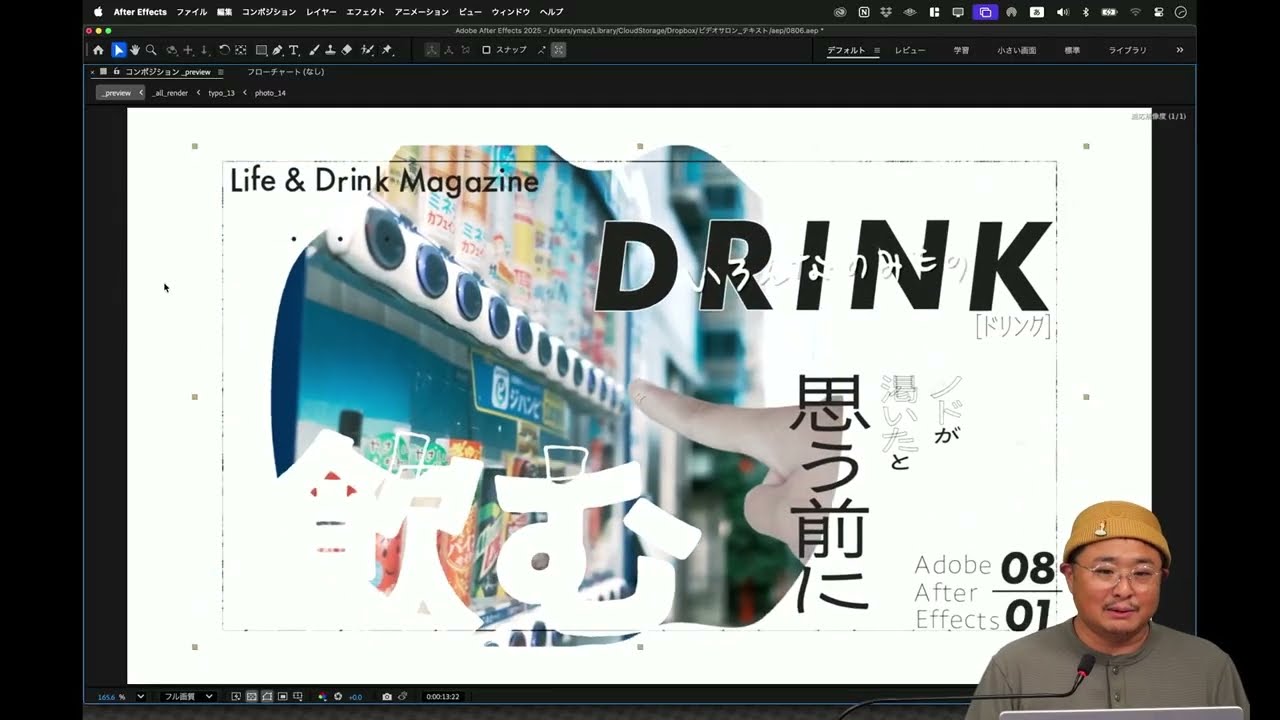The width and height of the screenshot is (1280, 720).
Task: Open the エフェクト menu
Action: click(365, 12)
